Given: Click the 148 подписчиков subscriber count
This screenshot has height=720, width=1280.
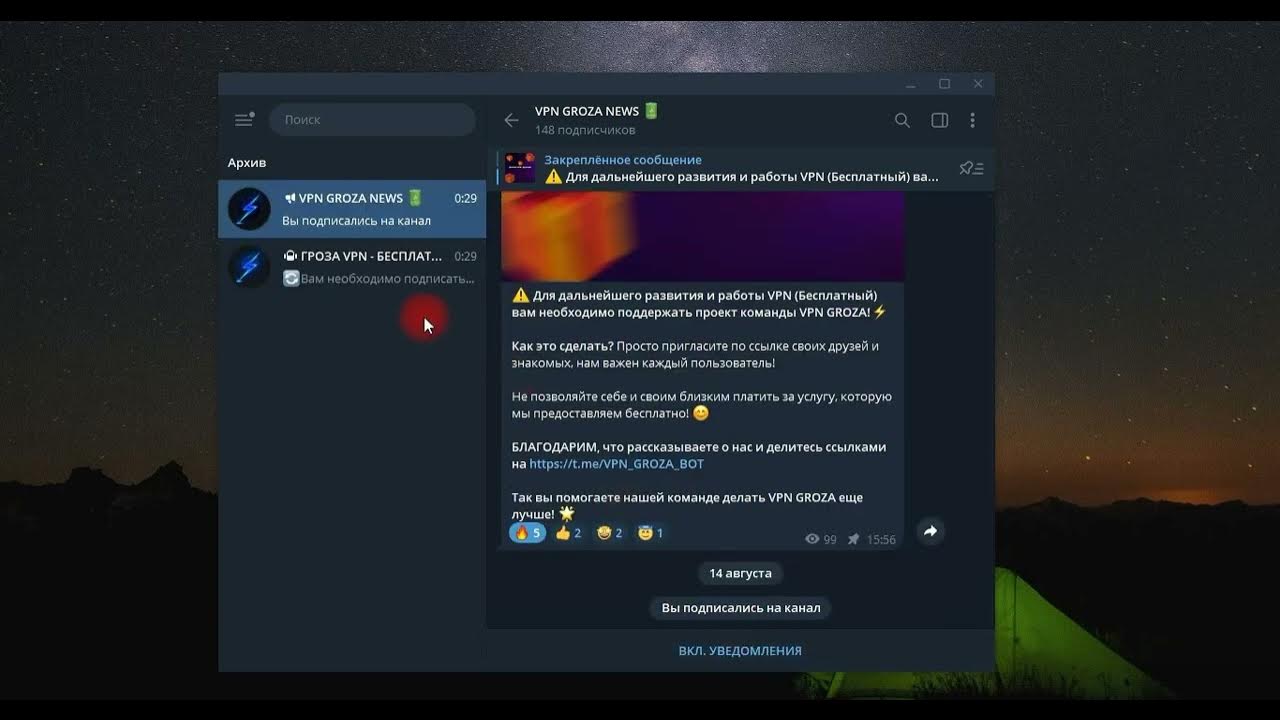Looking at the screenshot, I should tap(585, 130).
